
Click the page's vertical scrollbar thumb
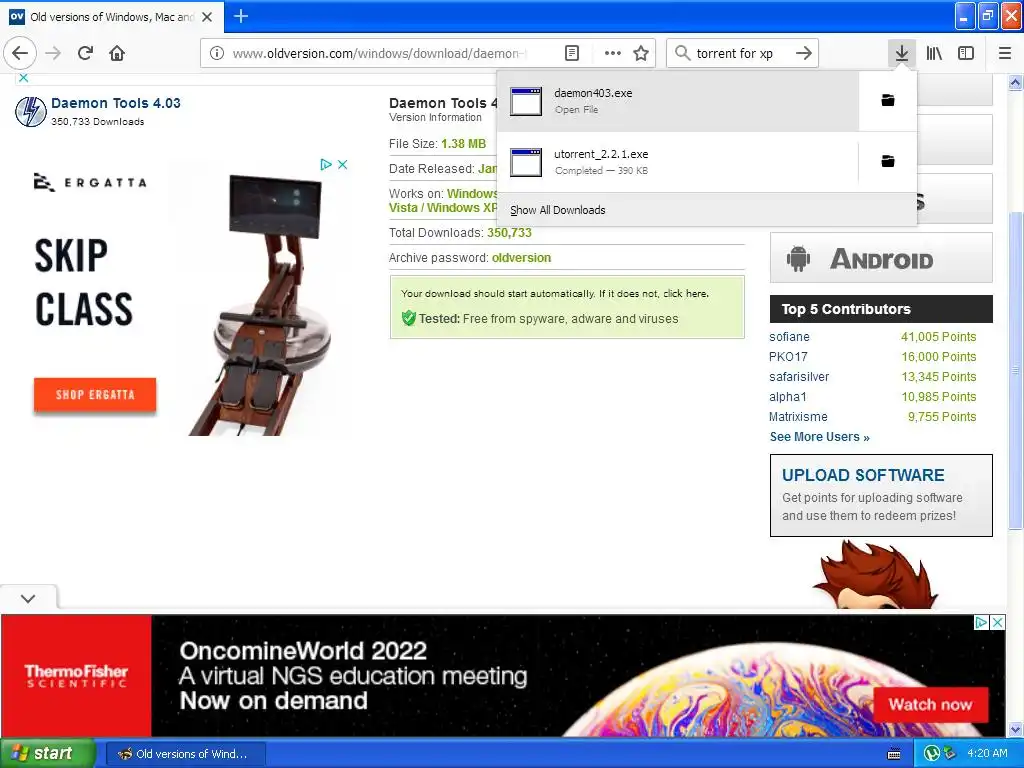1015,370
